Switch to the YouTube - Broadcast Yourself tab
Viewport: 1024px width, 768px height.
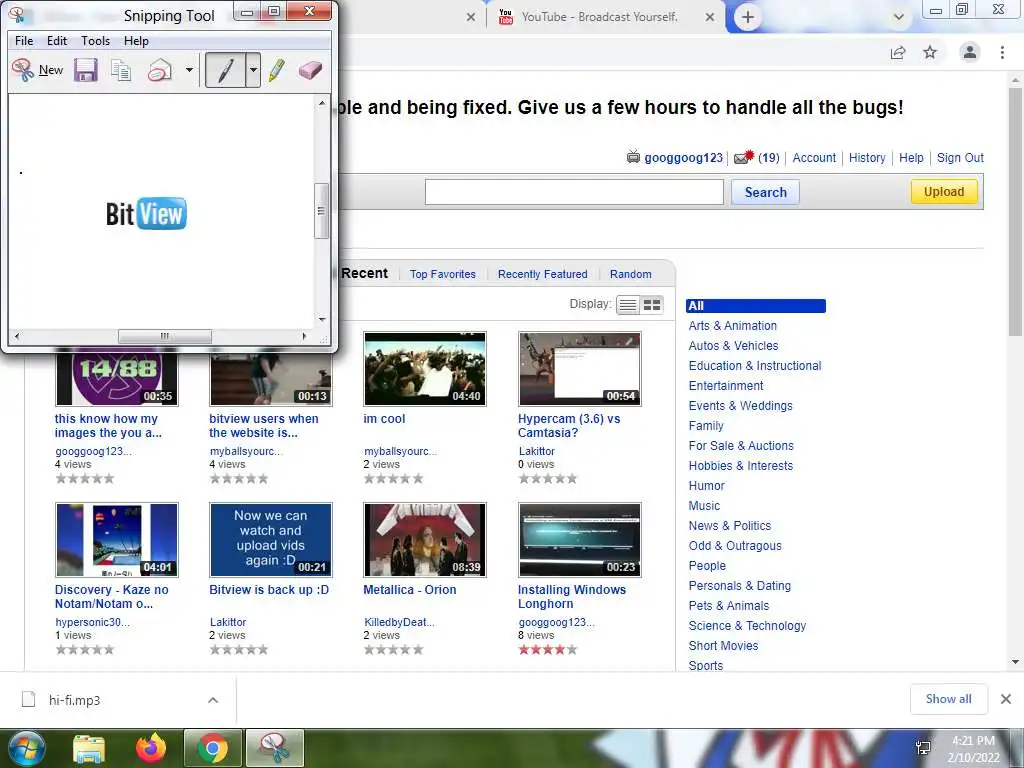[598, 17]
